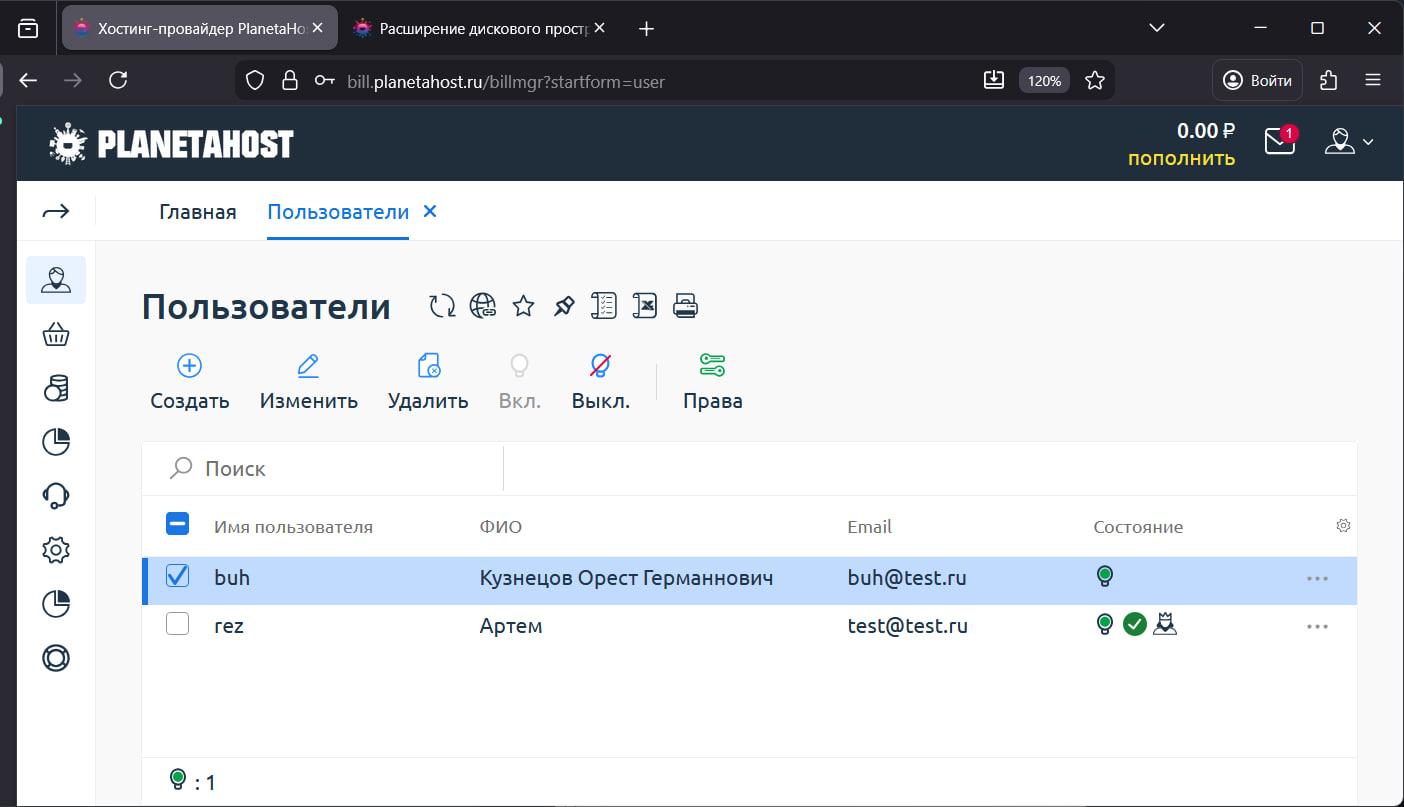
Task: Copy the page link via globe icon
Action: point(483,305)
